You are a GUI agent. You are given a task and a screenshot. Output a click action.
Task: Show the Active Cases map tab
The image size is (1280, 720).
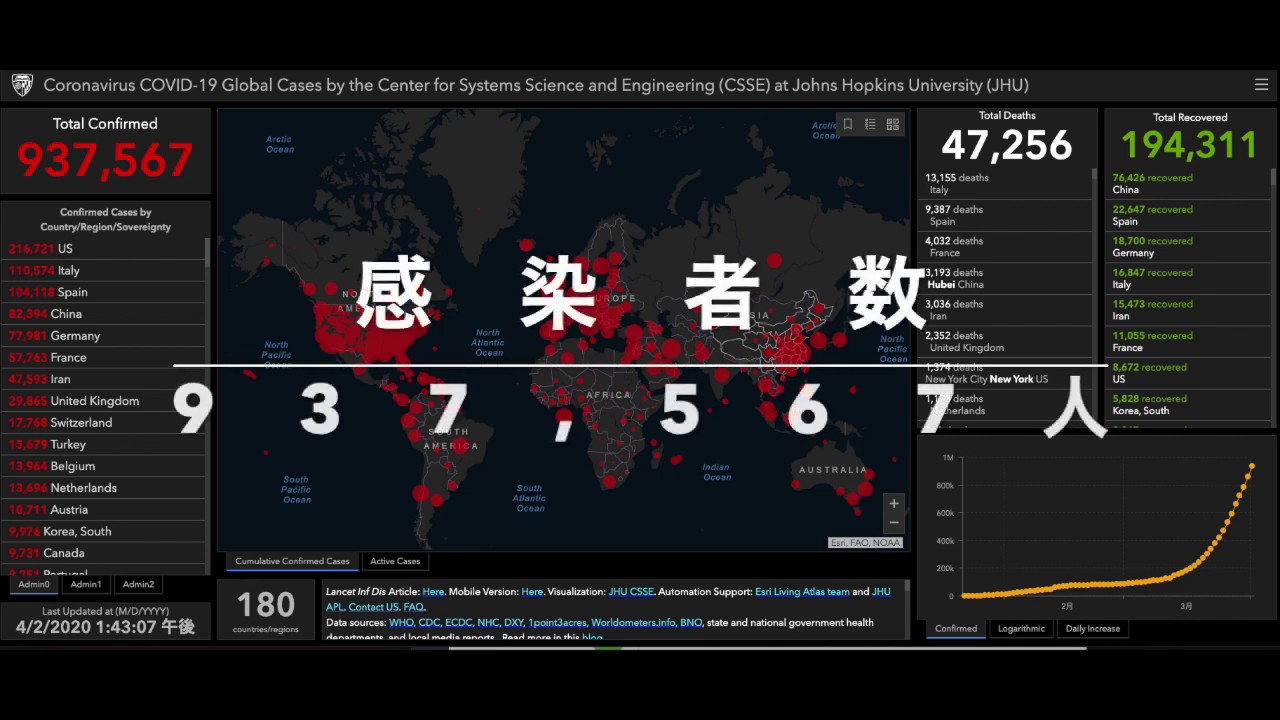[x=395, y=561]
